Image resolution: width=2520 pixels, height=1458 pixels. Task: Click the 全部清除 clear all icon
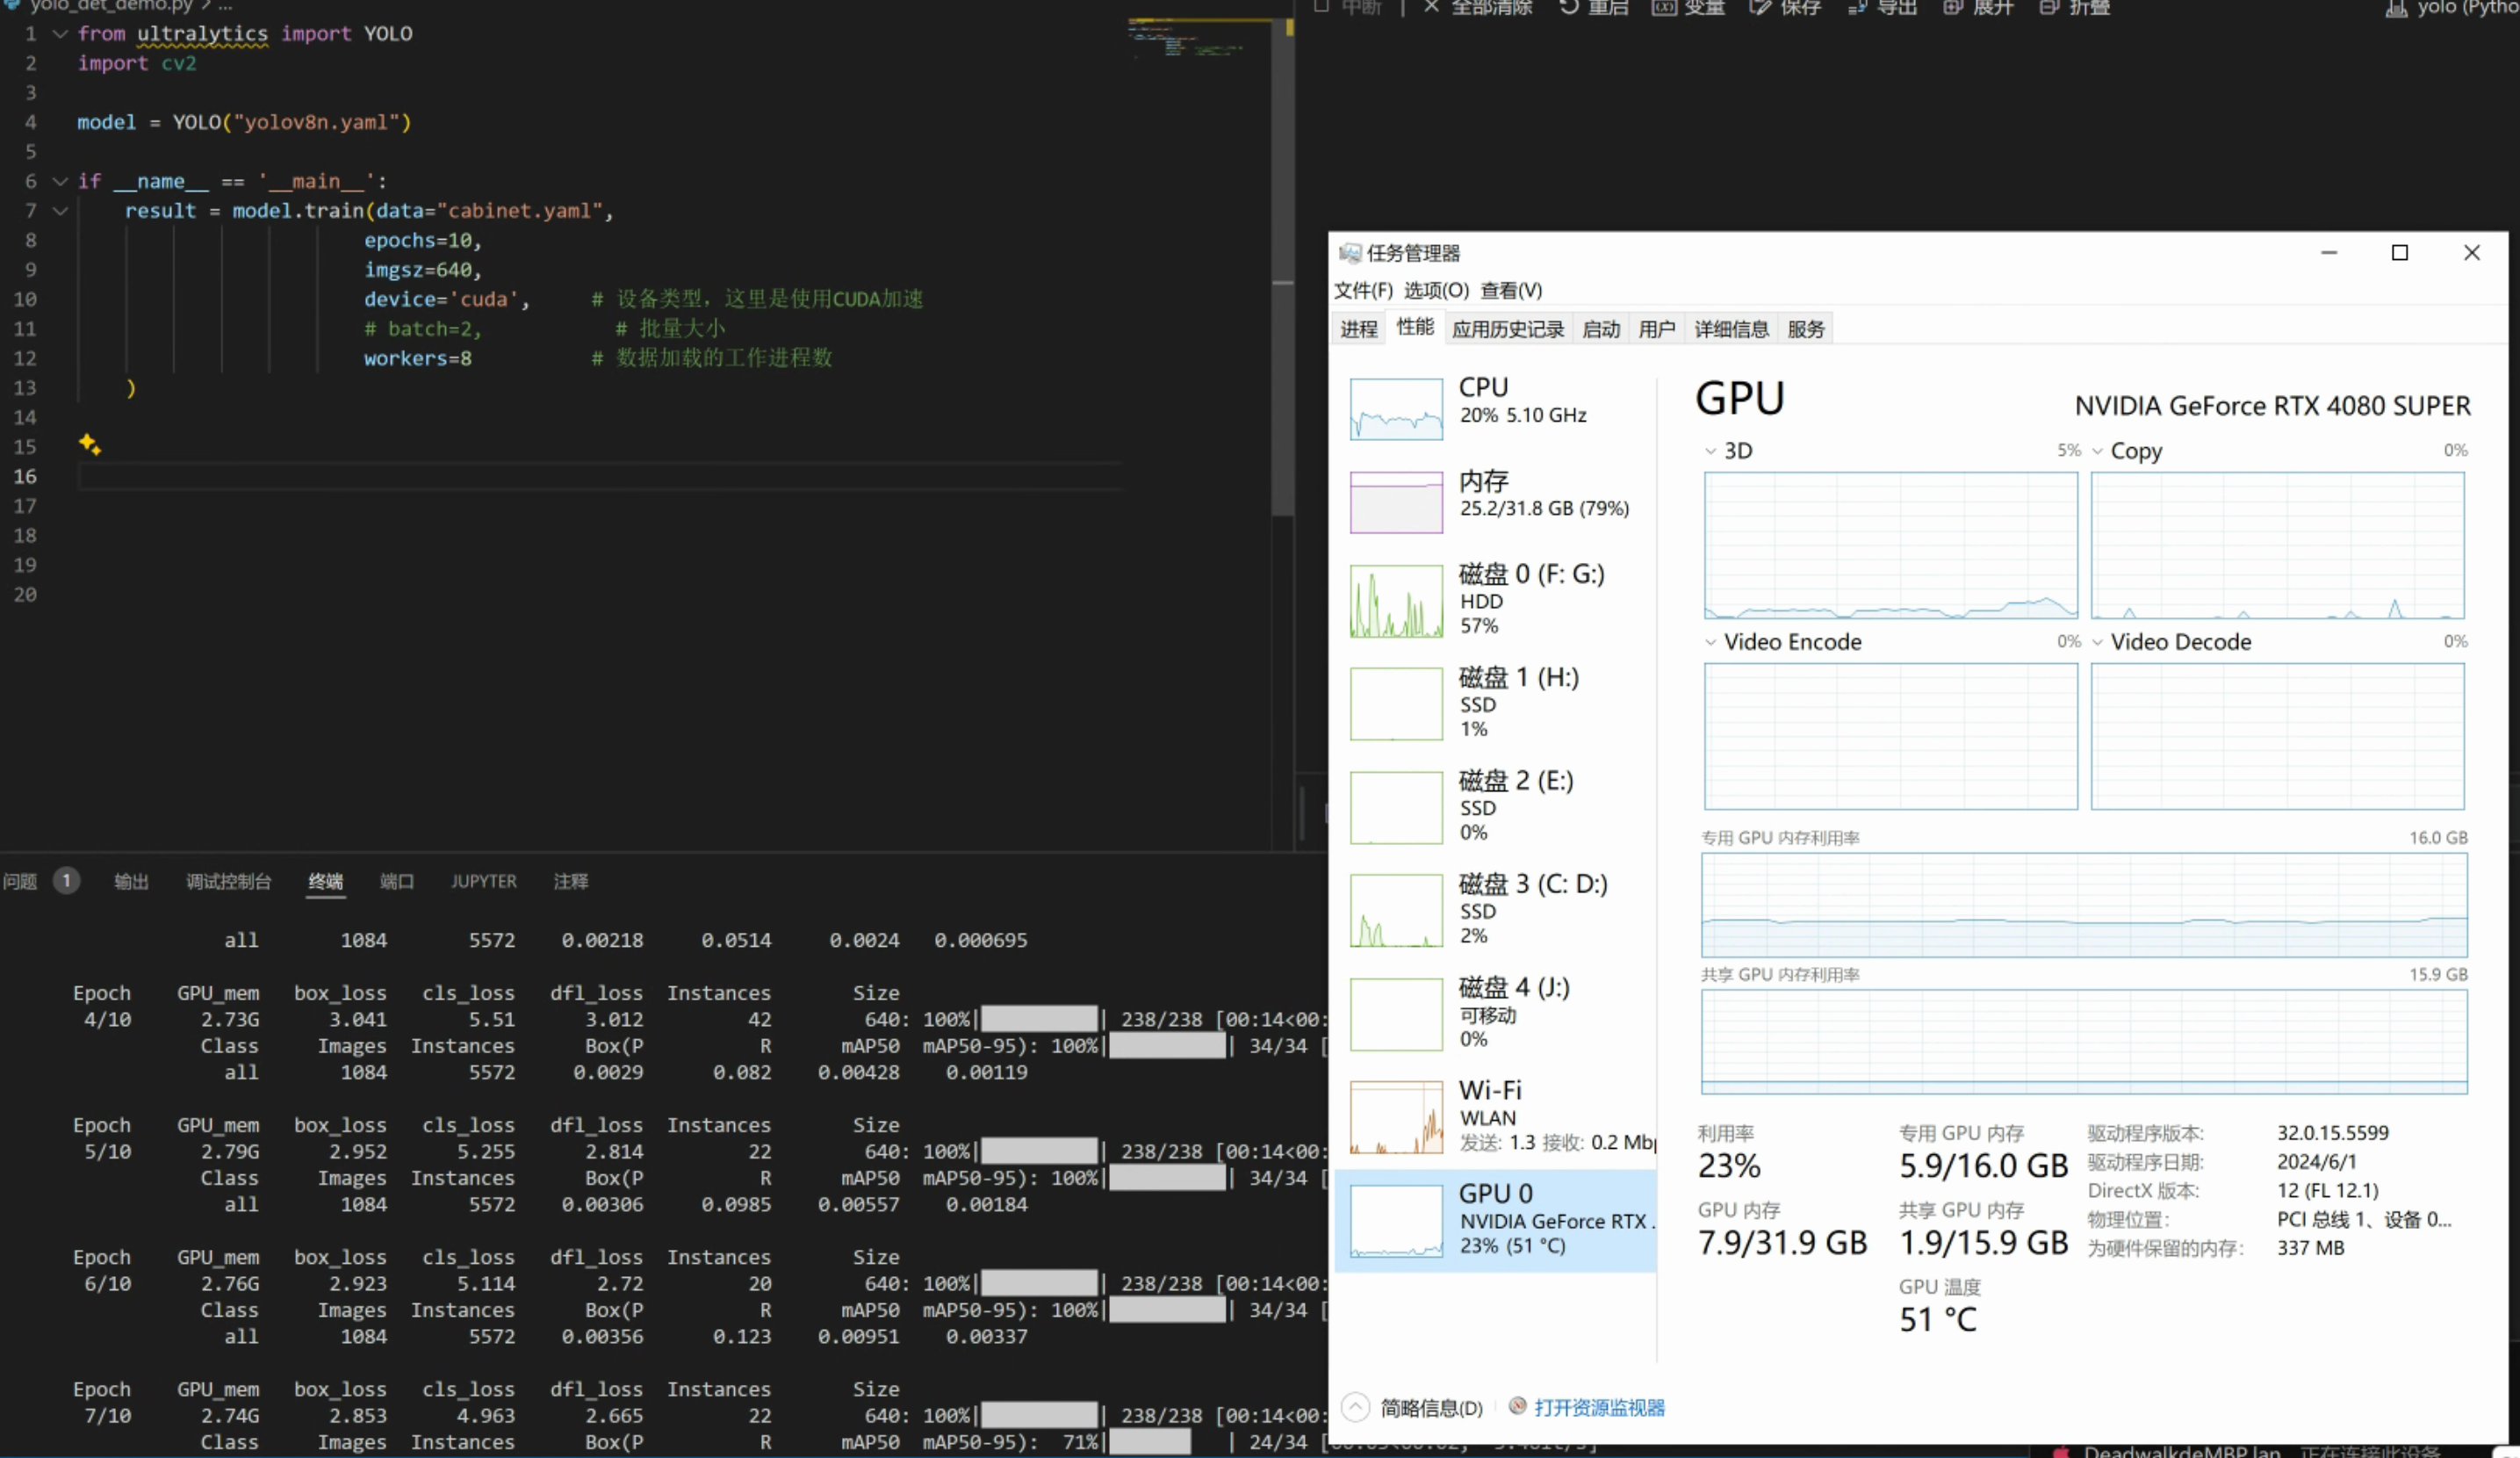(1432, 7)
